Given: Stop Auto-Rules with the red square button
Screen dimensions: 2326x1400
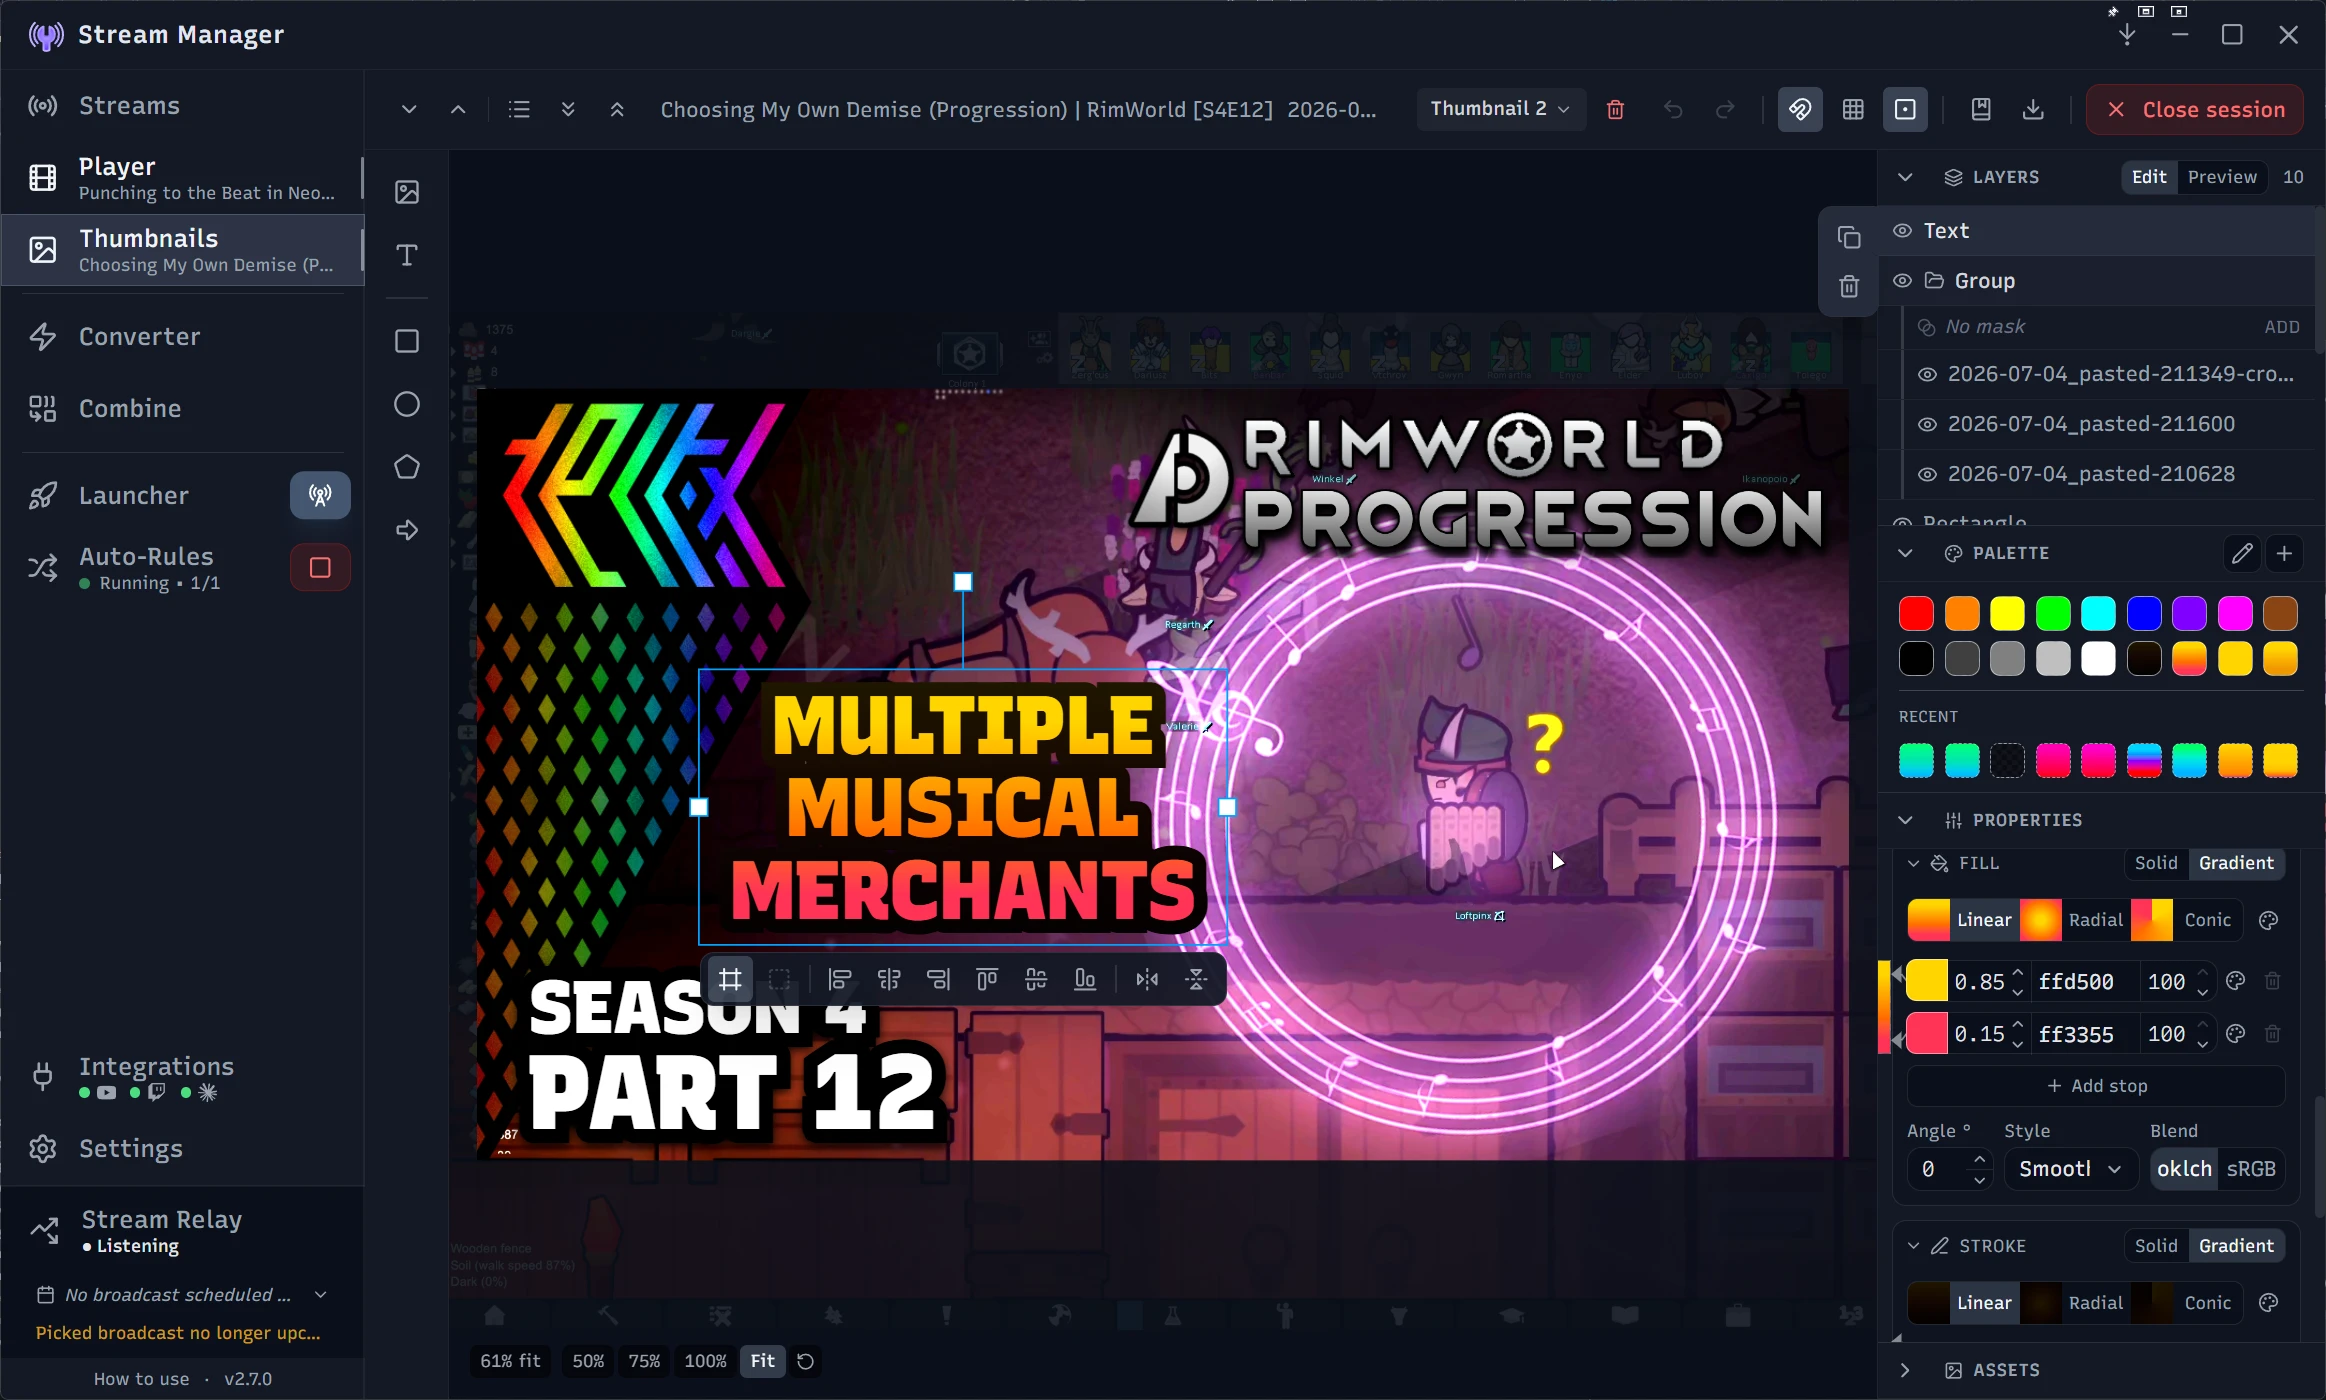Looking at the screenshot, I should [320, 568].
